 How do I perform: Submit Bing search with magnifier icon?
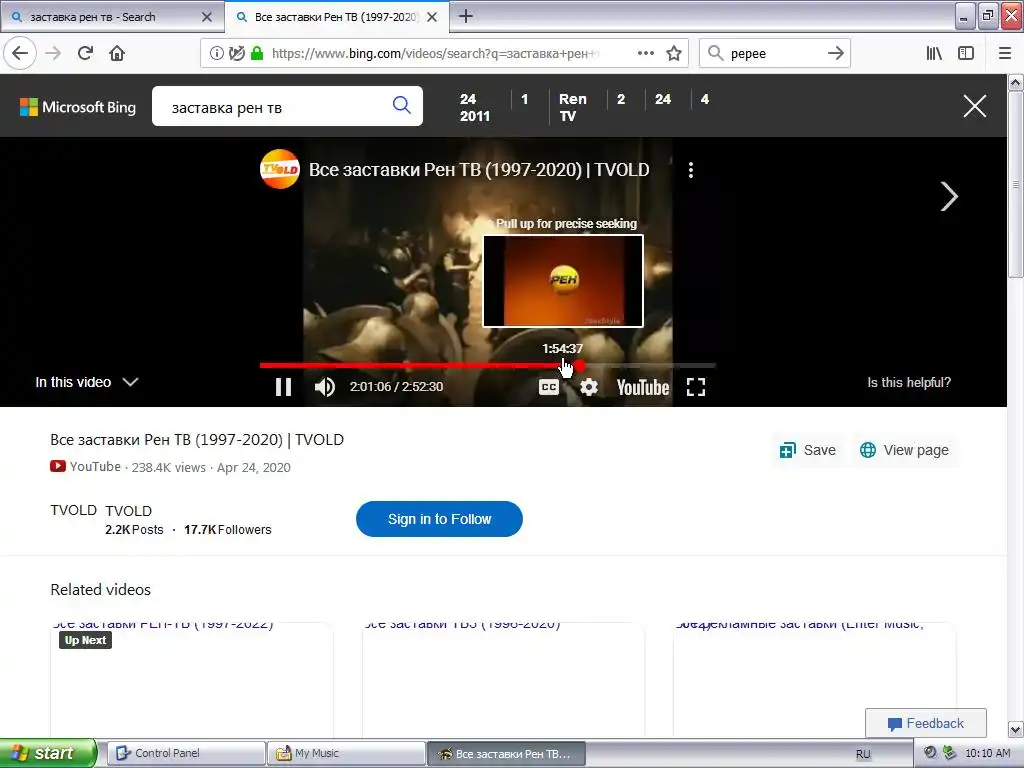[x=401, y=105]
